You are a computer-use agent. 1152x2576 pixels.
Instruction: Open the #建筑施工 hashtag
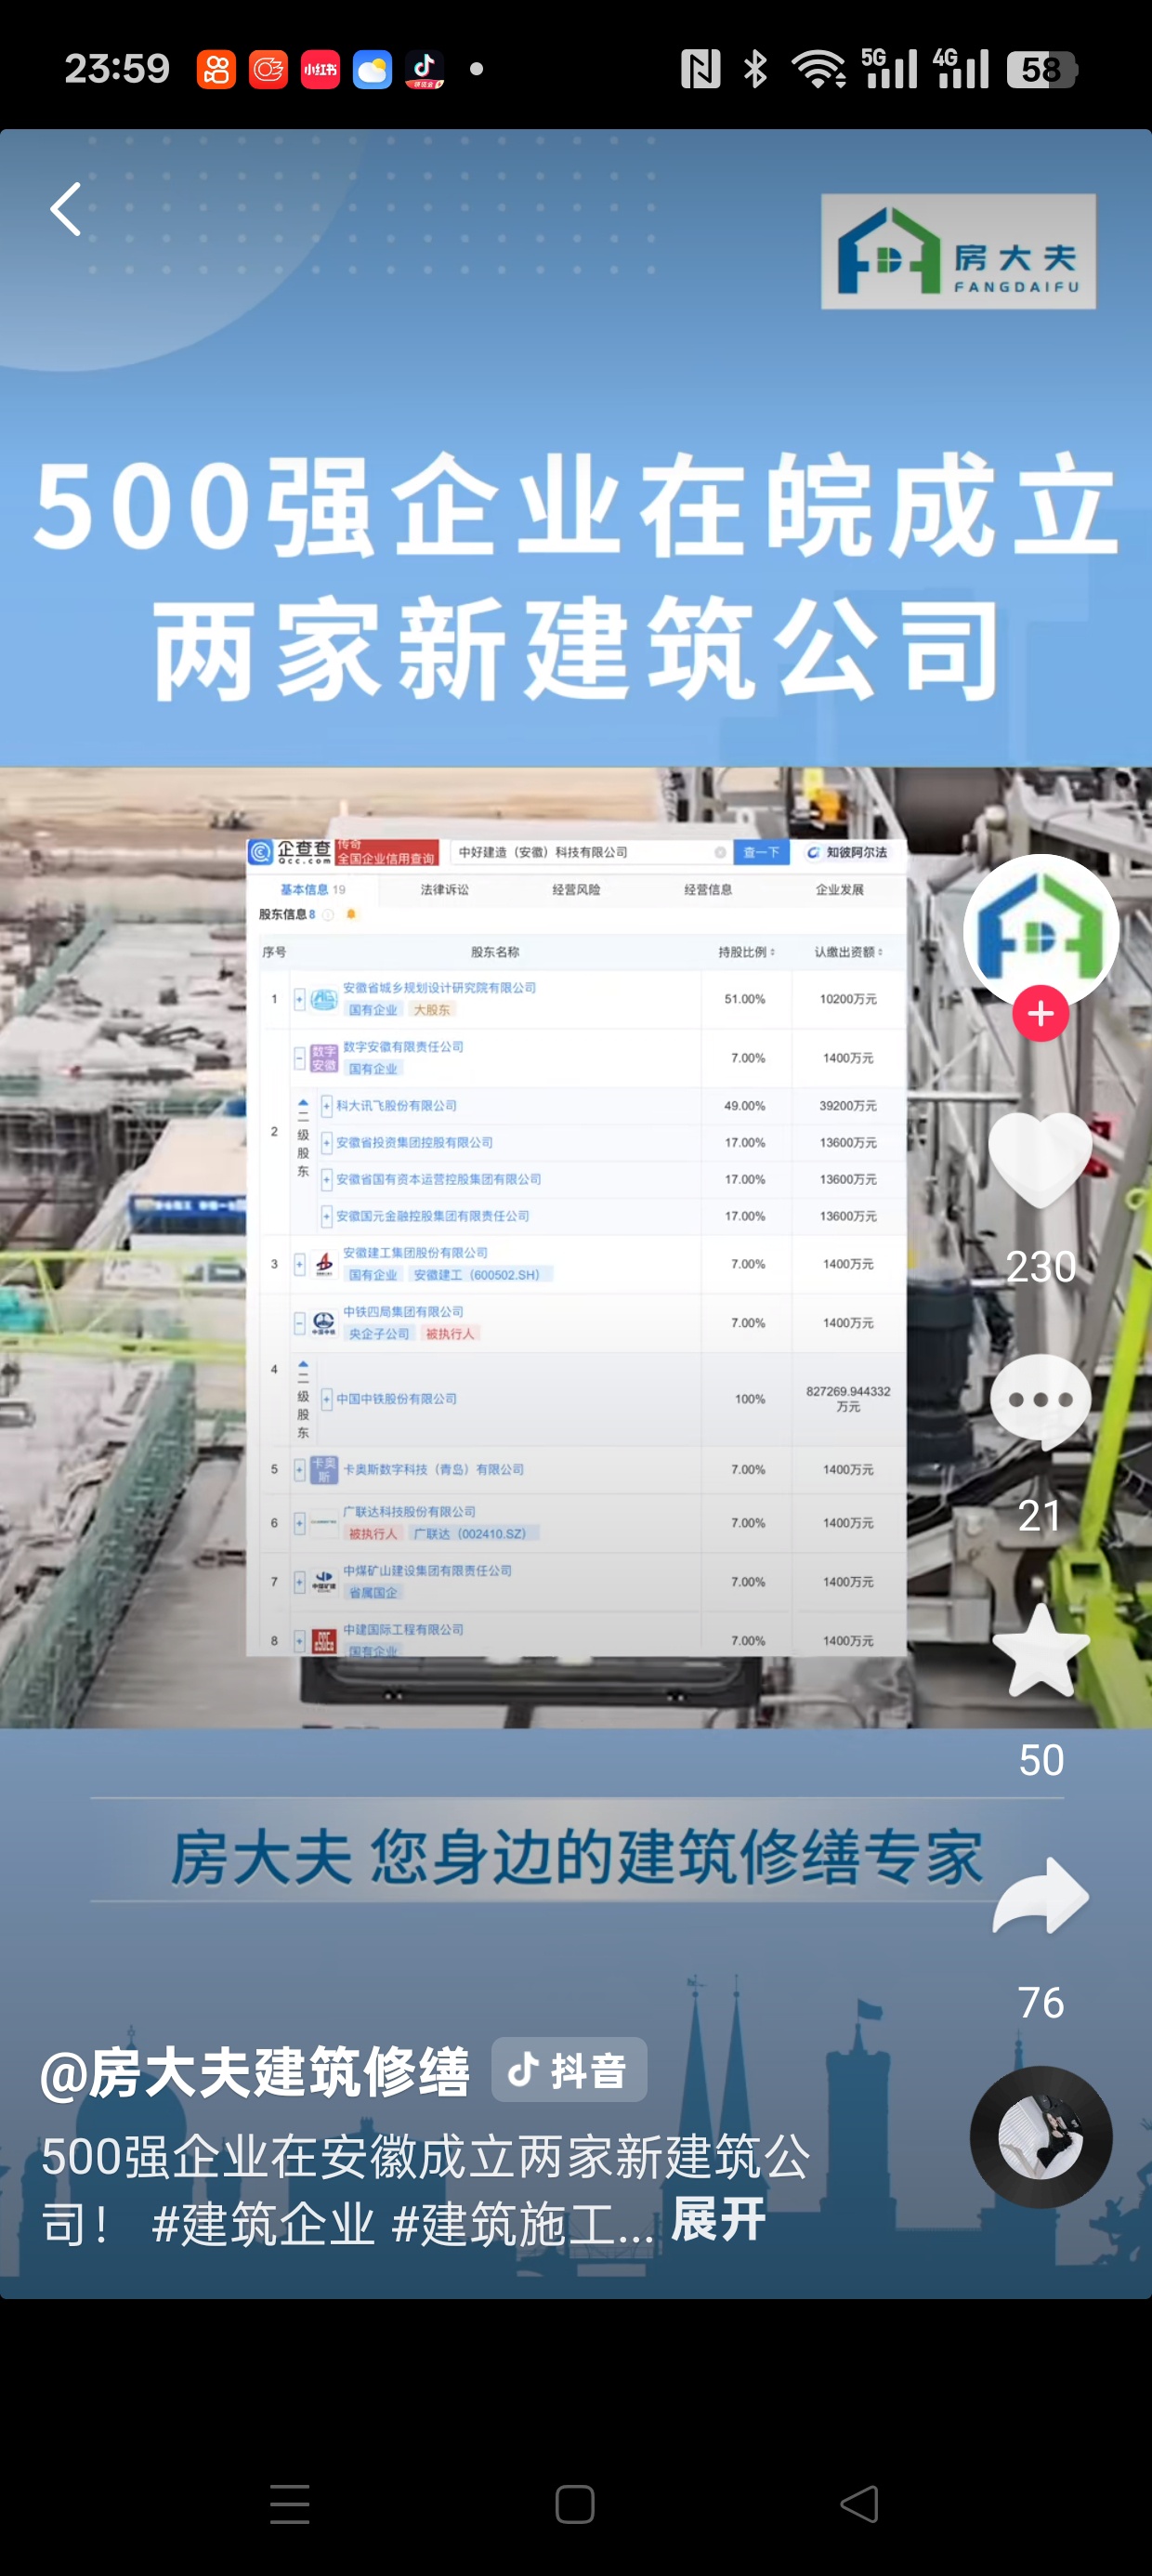click(x=522, y=2224)
